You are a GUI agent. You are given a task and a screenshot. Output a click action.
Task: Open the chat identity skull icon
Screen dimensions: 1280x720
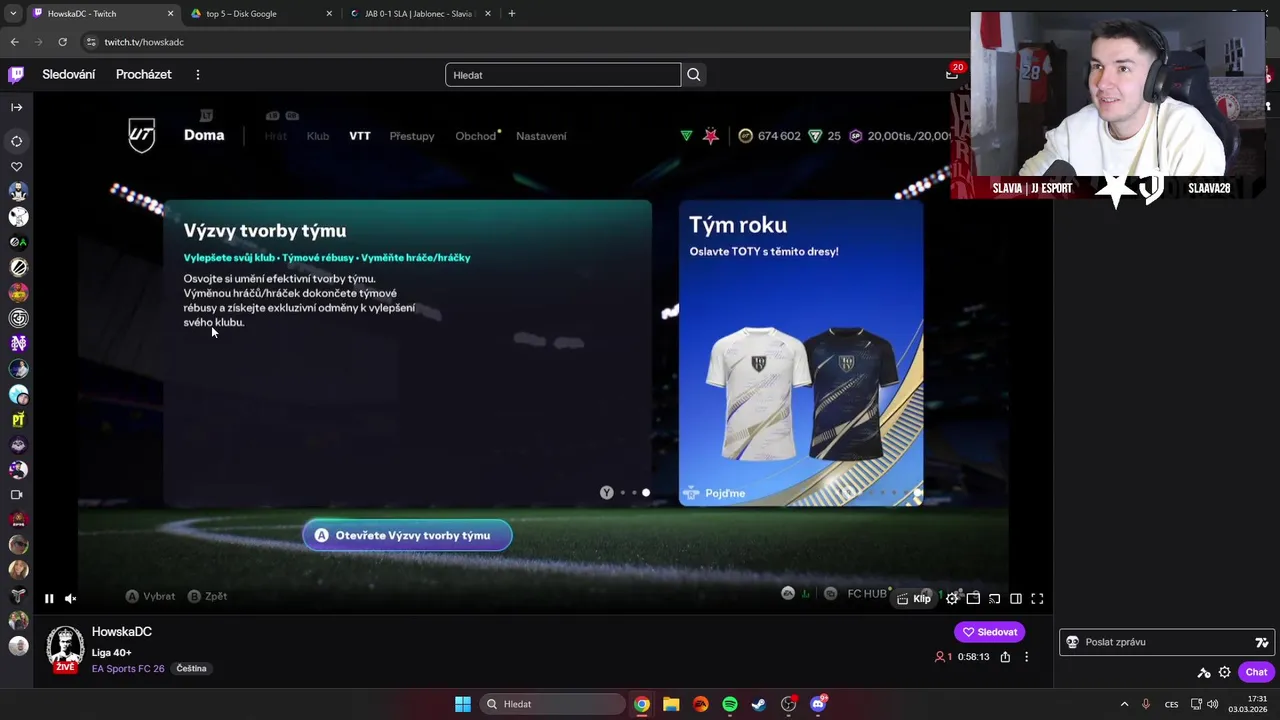point(1072,642)
